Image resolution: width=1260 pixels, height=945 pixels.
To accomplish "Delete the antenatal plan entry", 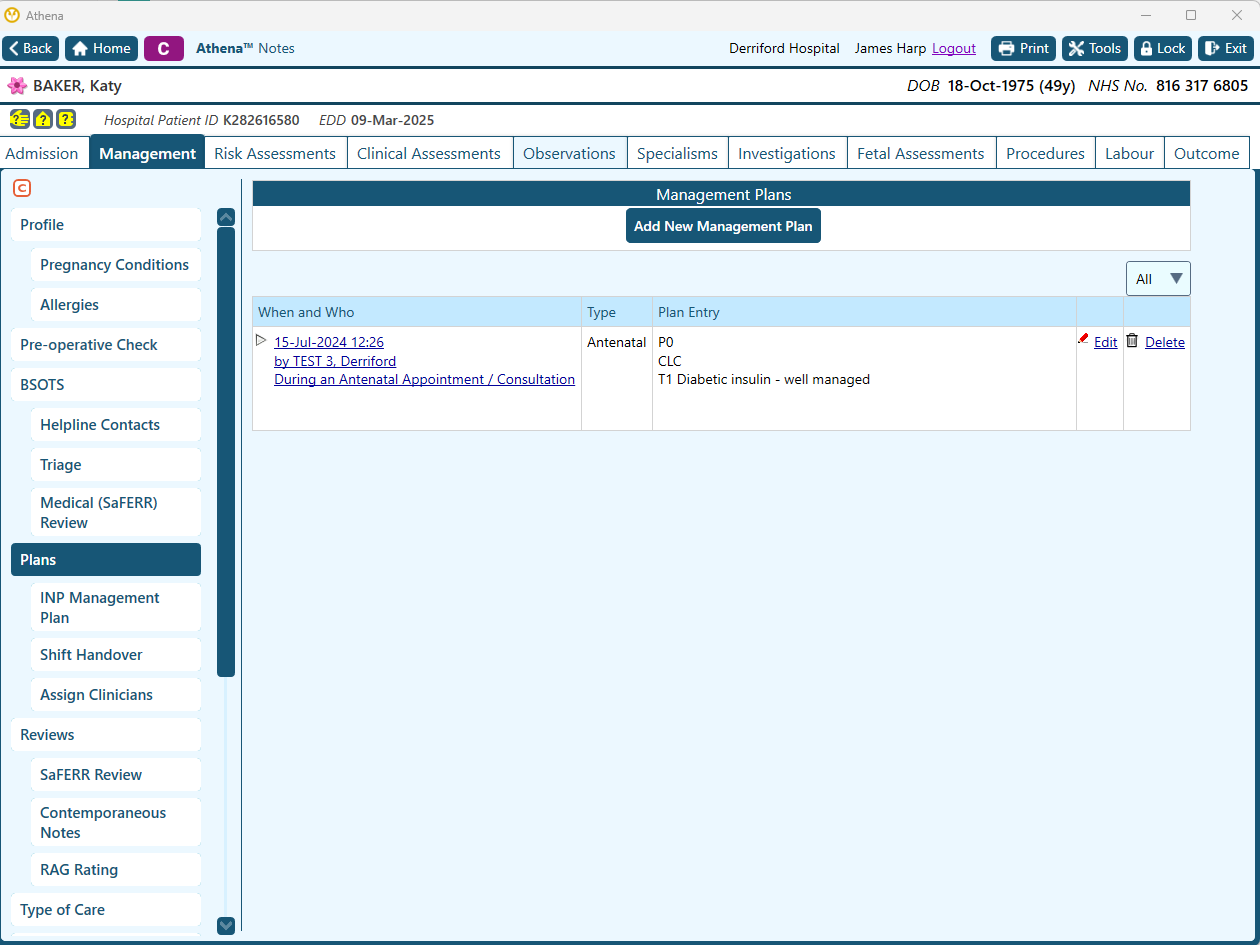I will [x=1165, y=342].
